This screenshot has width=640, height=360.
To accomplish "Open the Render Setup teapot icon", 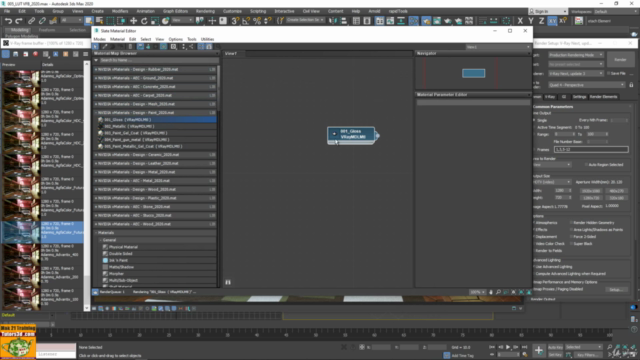I will click(x=426, y=21).
